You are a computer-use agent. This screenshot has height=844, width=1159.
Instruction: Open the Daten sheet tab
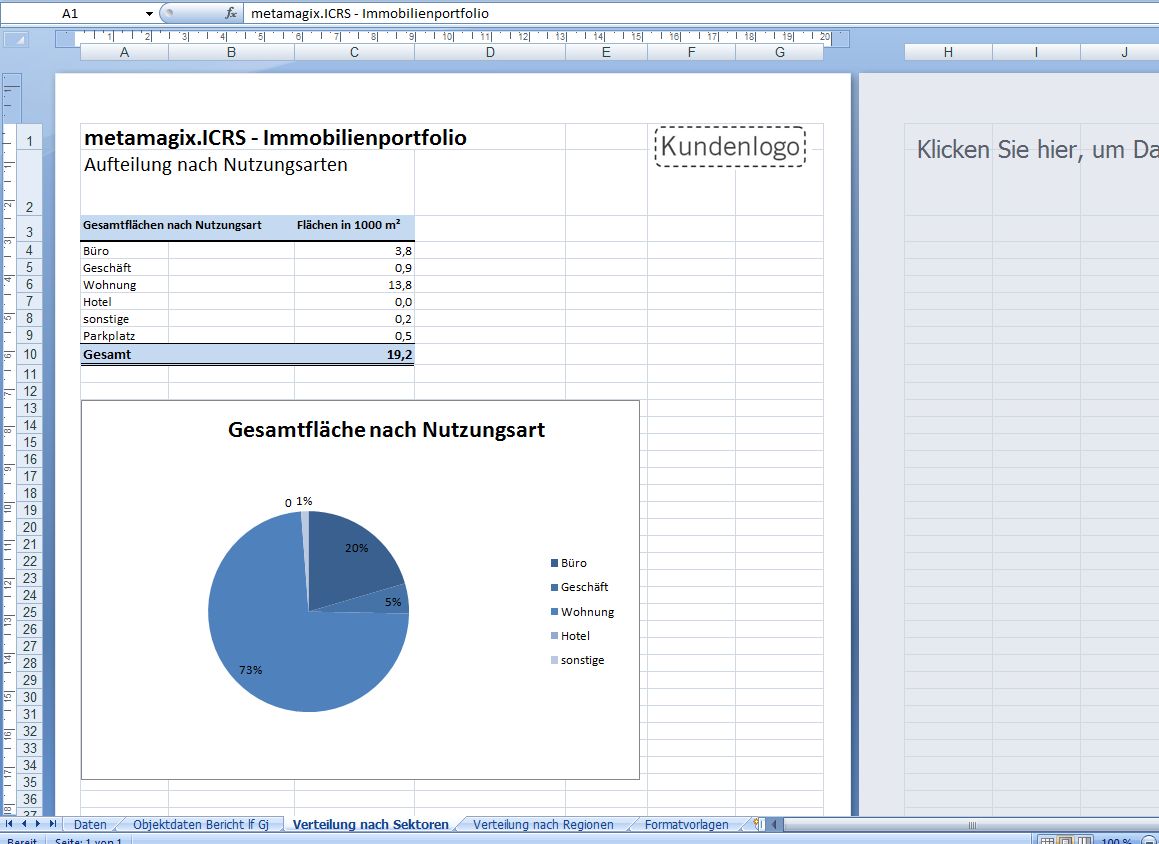pos(90,824)
